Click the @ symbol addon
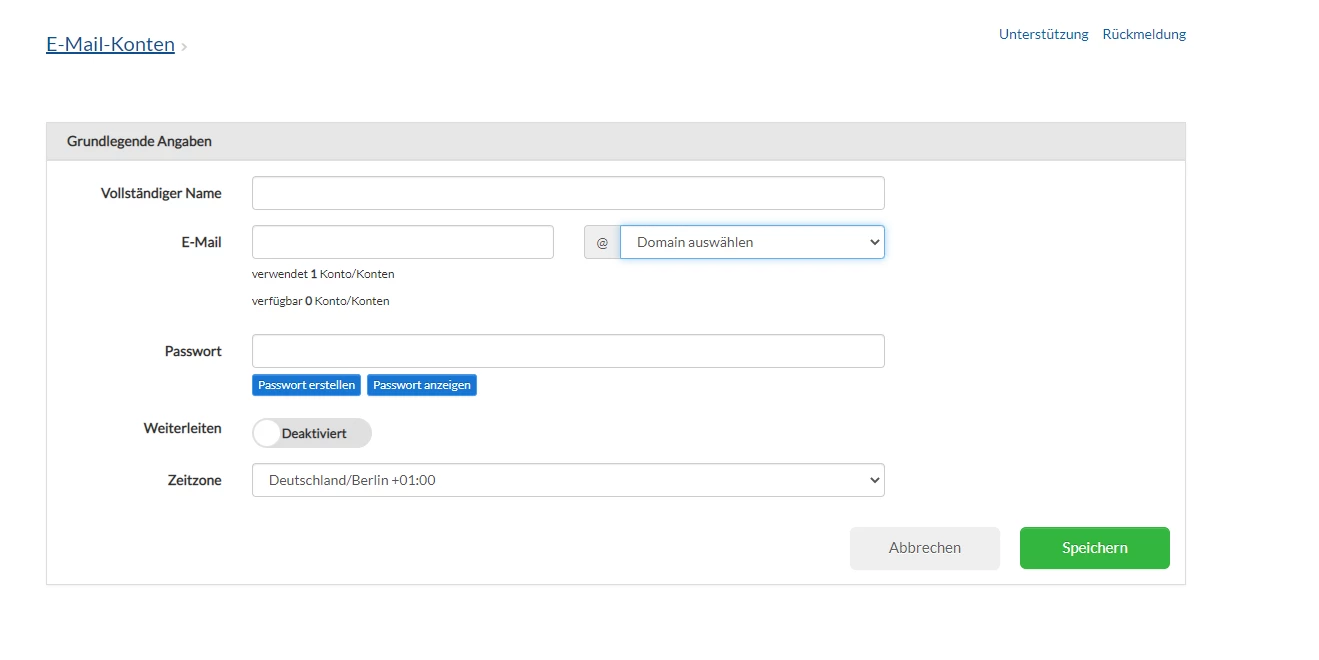This screenshot has height=660, width=1319. [602, 242]
